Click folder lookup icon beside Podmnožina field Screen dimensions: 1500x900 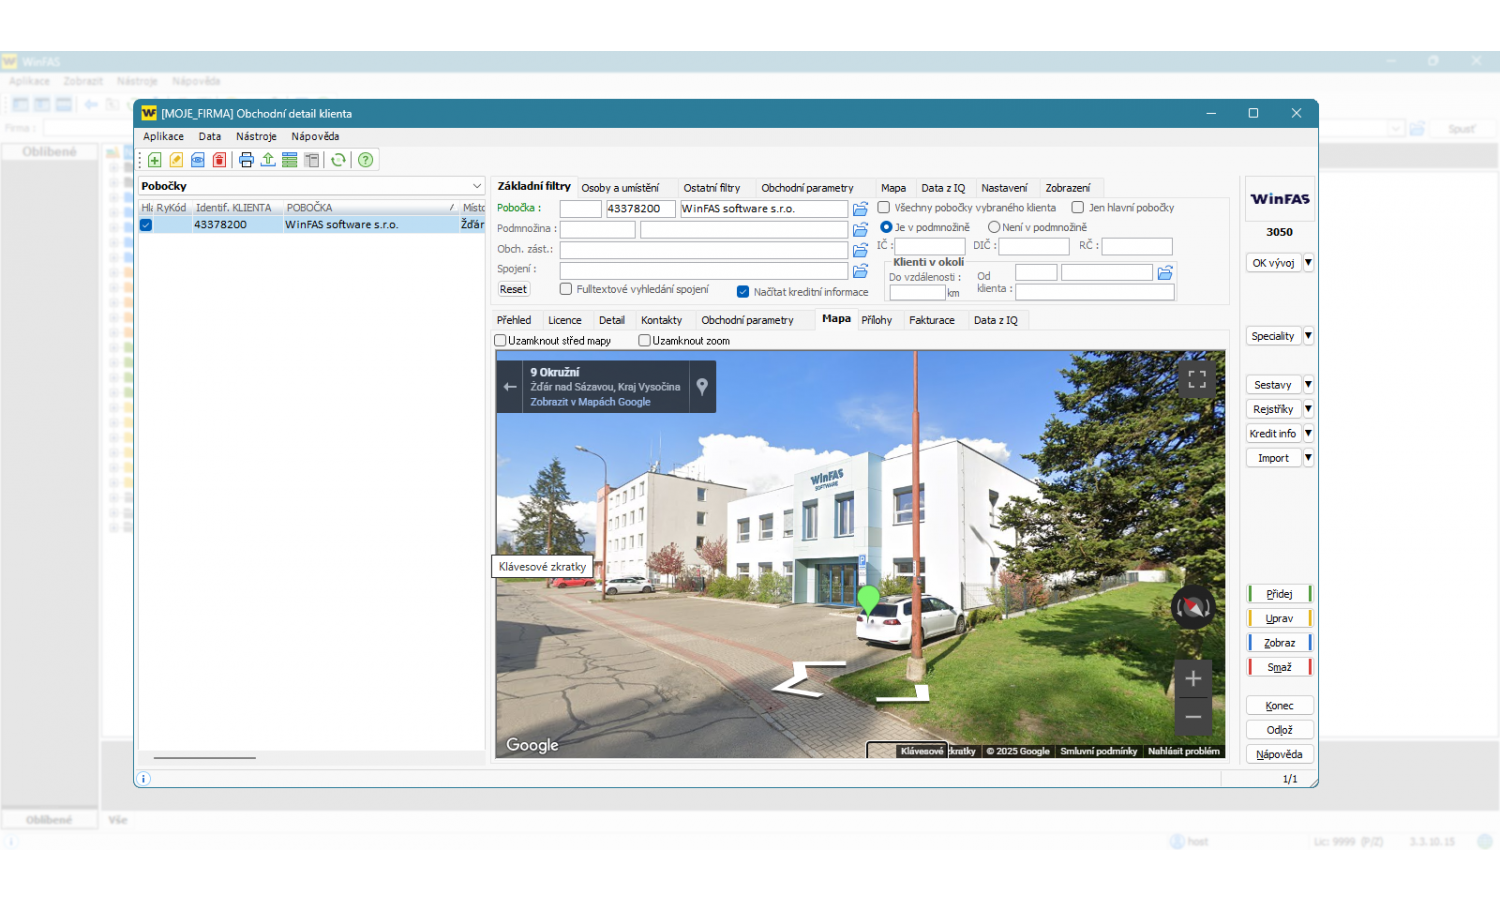tap(860, 230)
